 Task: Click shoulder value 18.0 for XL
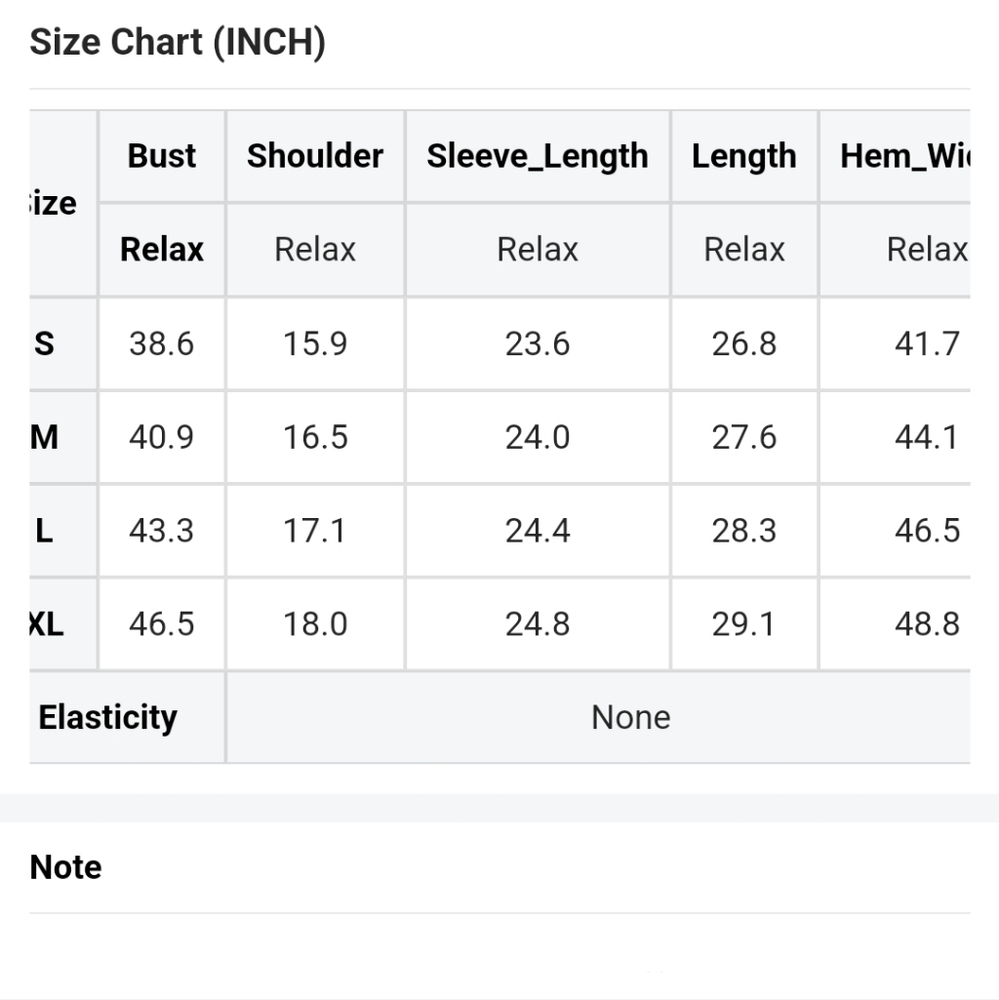coord(315,624)
